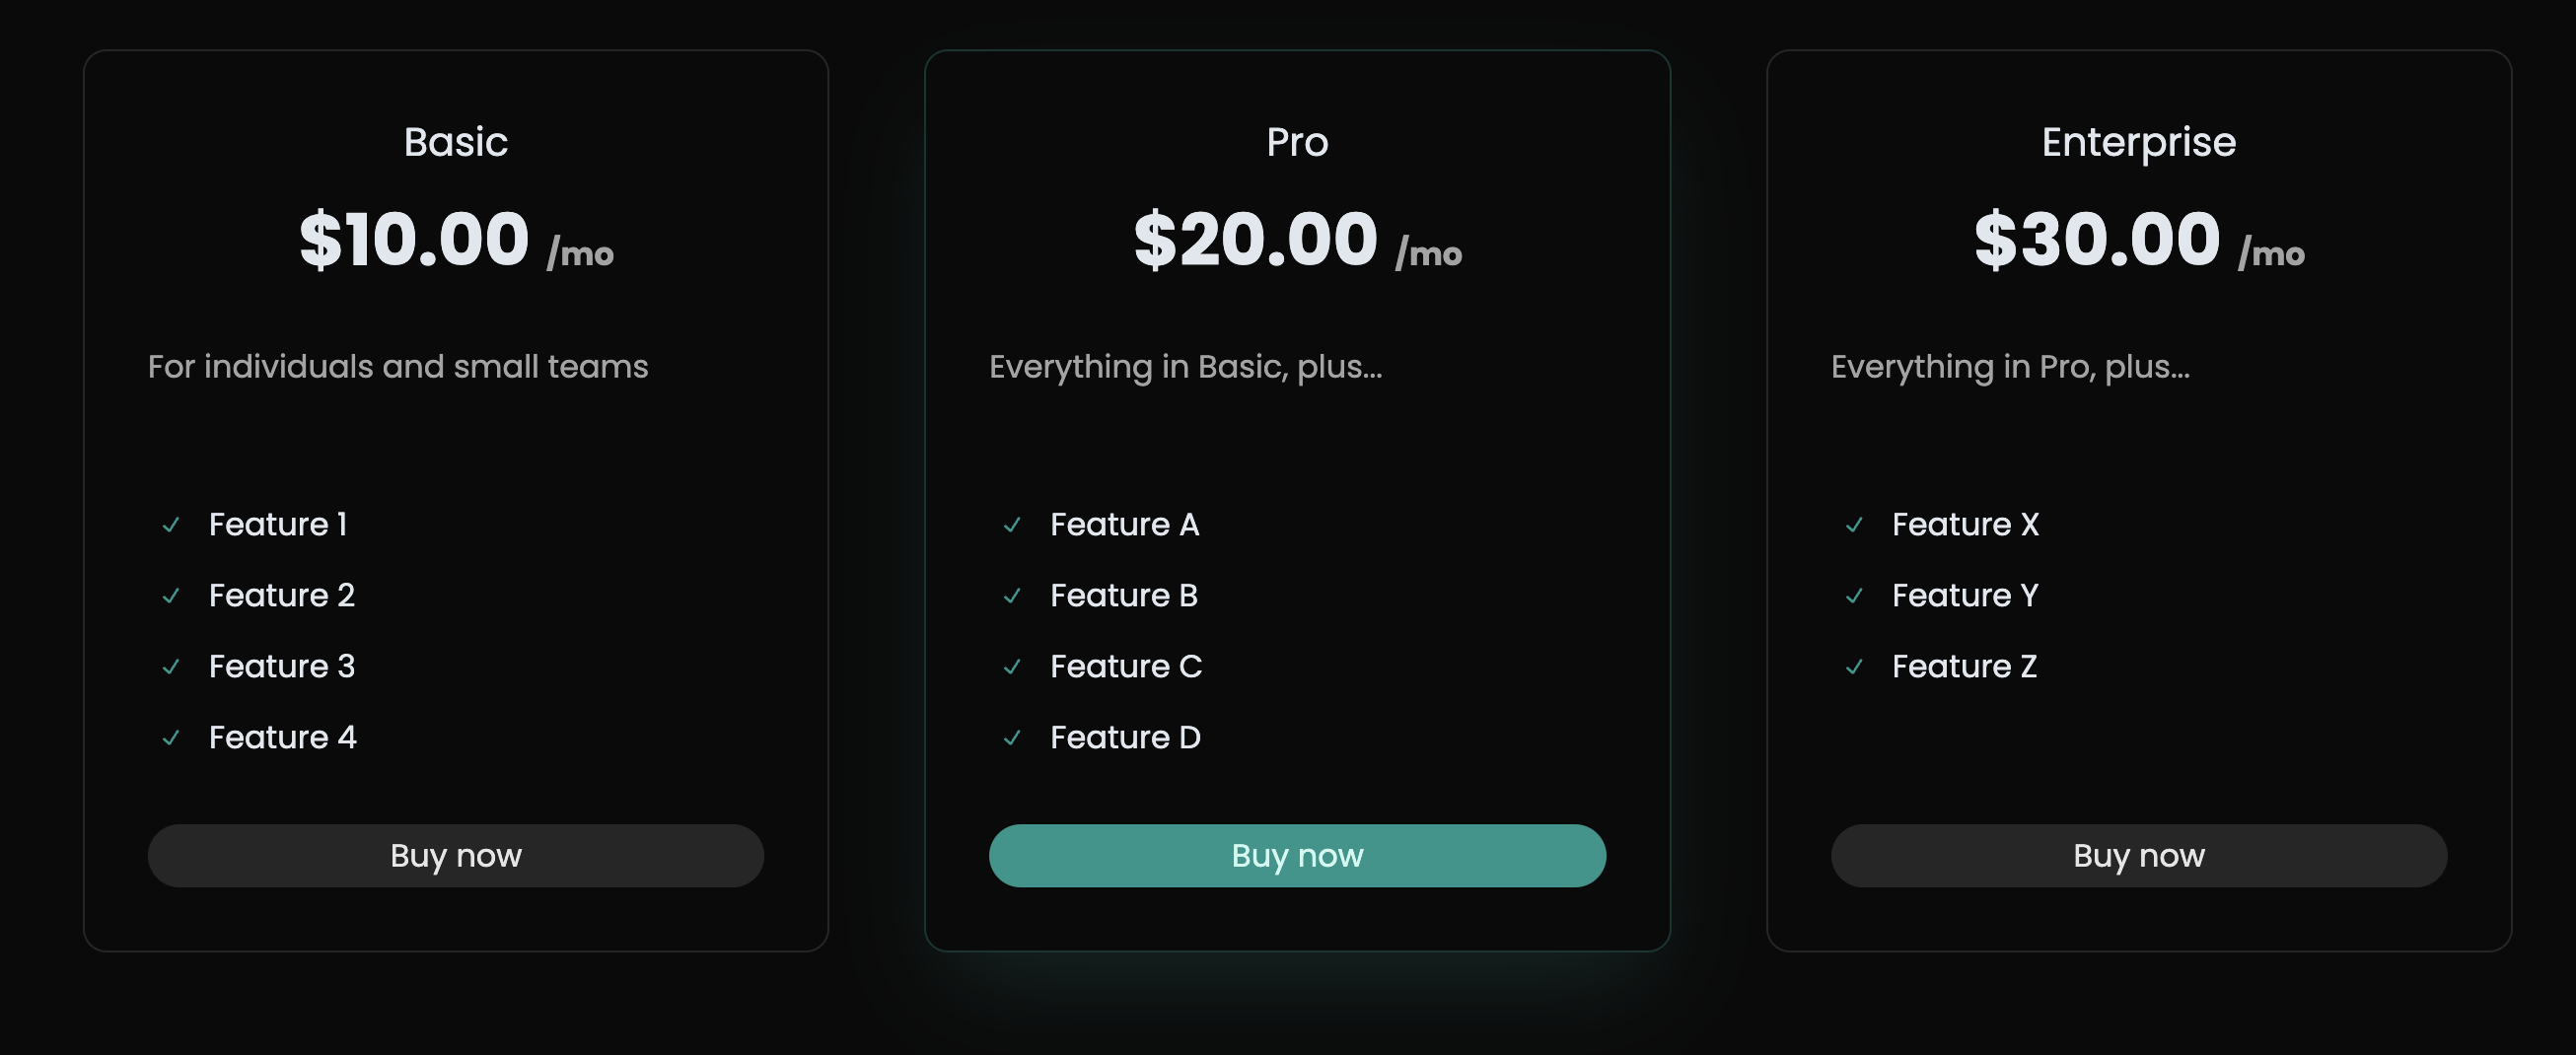This screenshot has width=2576, height=1055.
Task: Click the checkmark icon beside Feature 3
Action: (171, 667)
